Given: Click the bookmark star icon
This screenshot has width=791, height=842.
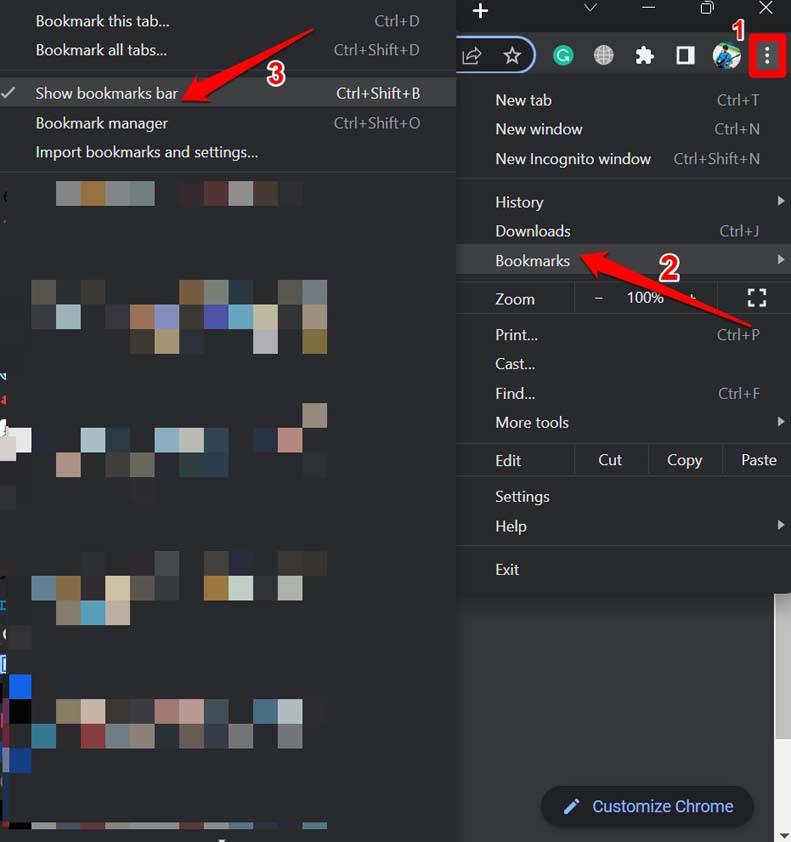Looking at the screenshot, I should click(x=512, y=56).
